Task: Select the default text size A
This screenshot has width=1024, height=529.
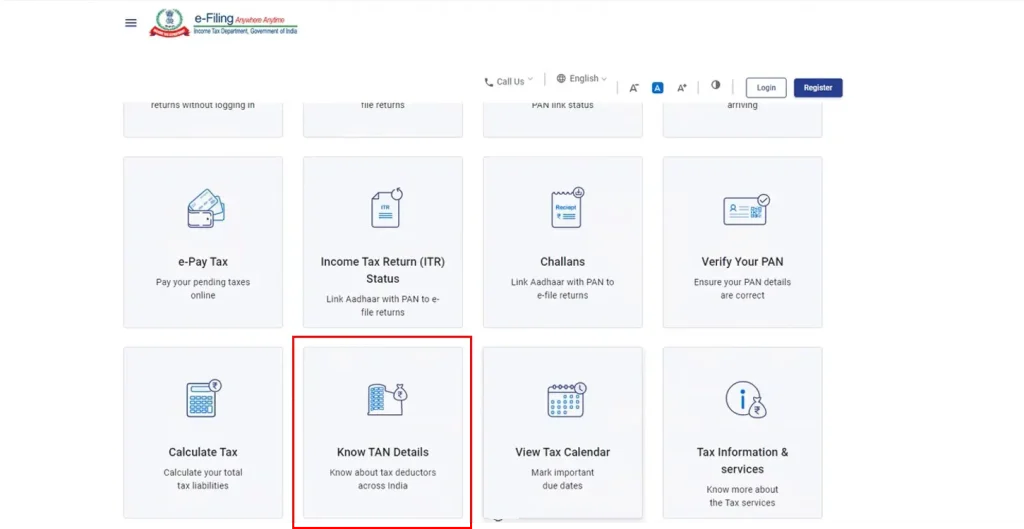Action: point(658,88)
